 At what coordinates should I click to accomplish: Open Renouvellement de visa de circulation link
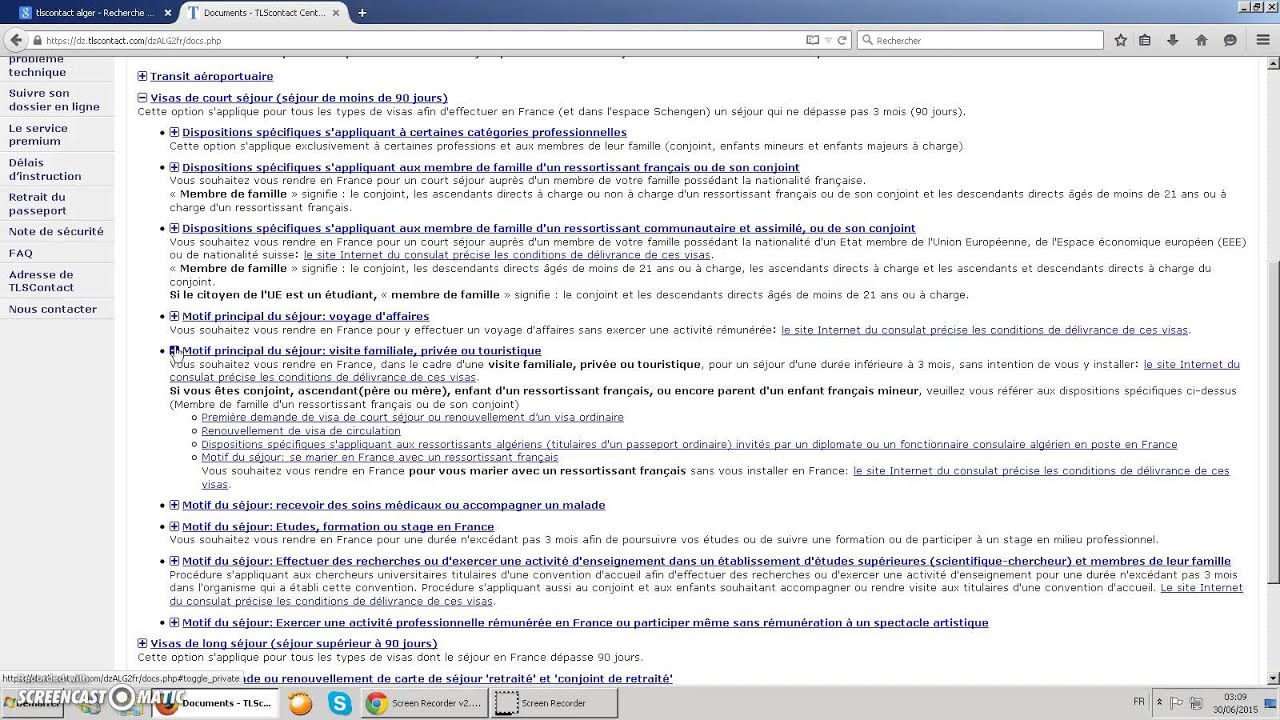point(301,431)
